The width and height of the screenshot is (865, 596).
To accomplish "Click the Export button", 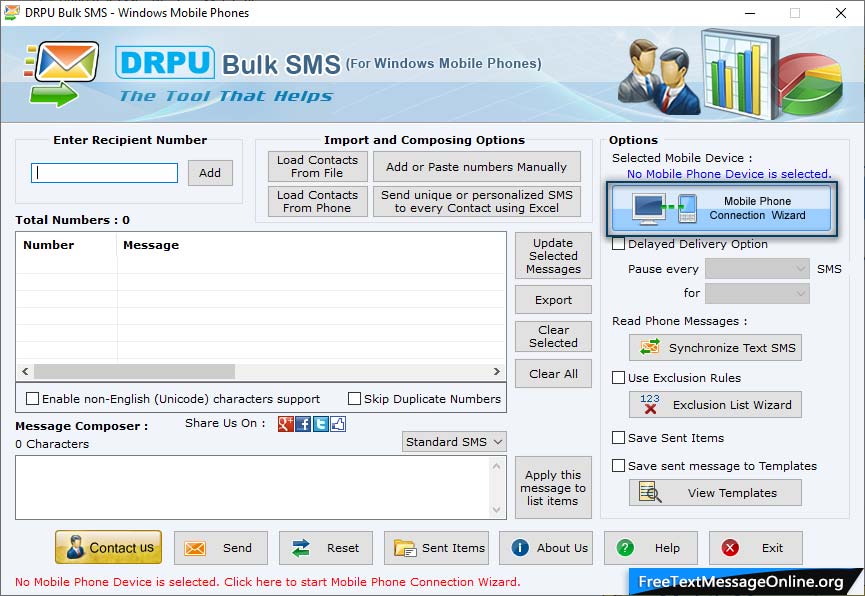I will point(553,300).
